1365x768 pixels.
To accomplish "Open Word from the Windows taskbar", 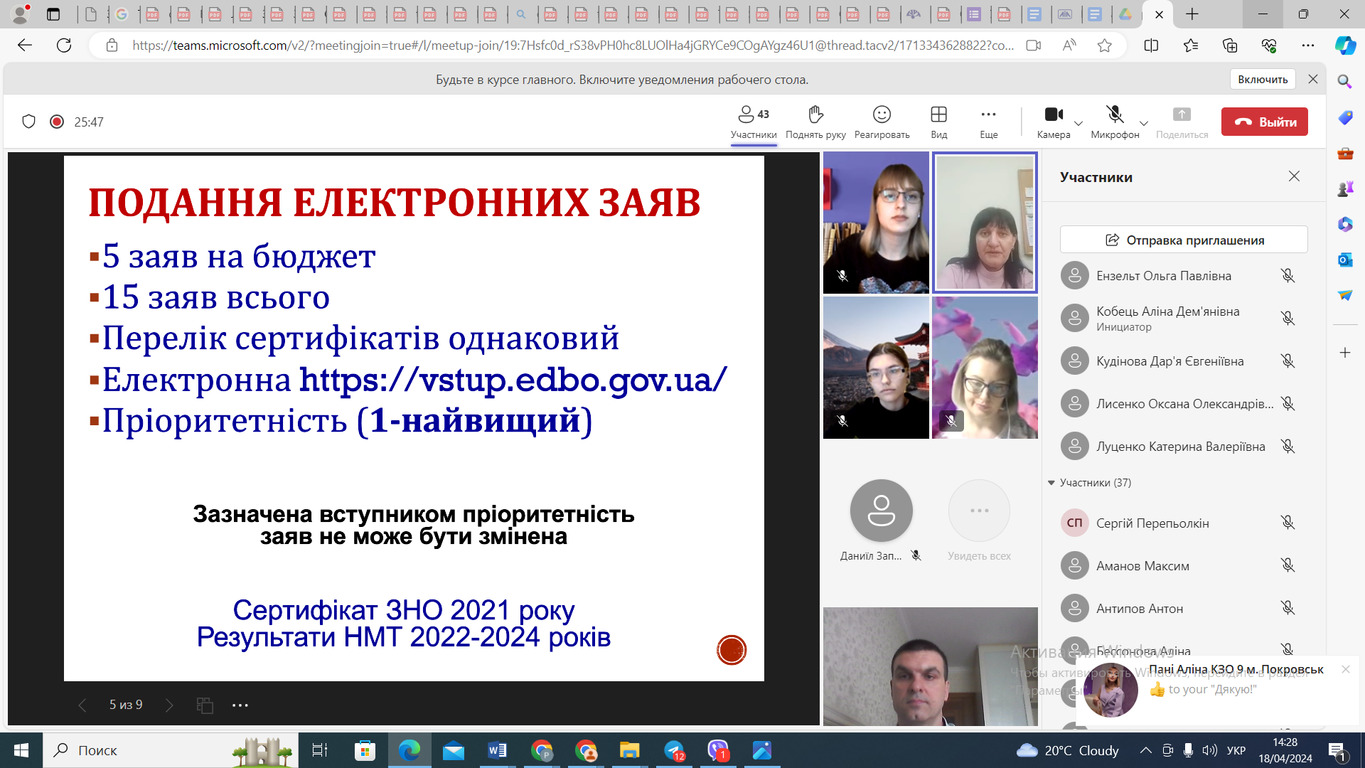I will click(497, 750).
